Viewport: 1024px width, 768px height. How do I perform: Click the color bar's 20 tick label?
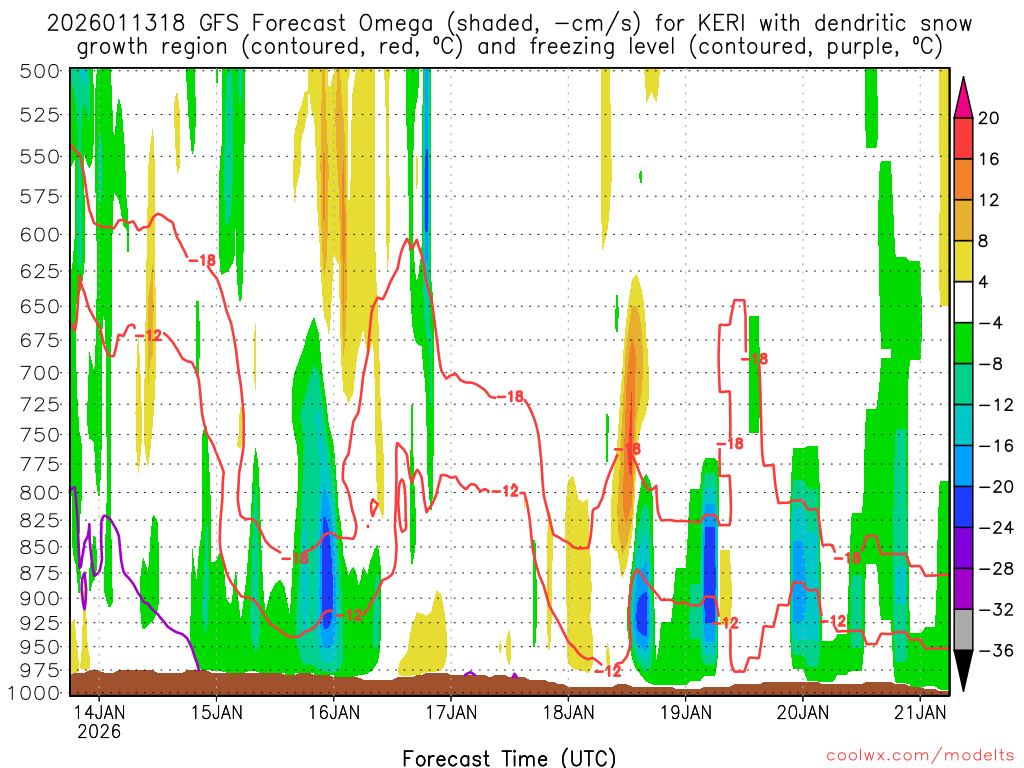pyautogui.click(x=989, y=118)
